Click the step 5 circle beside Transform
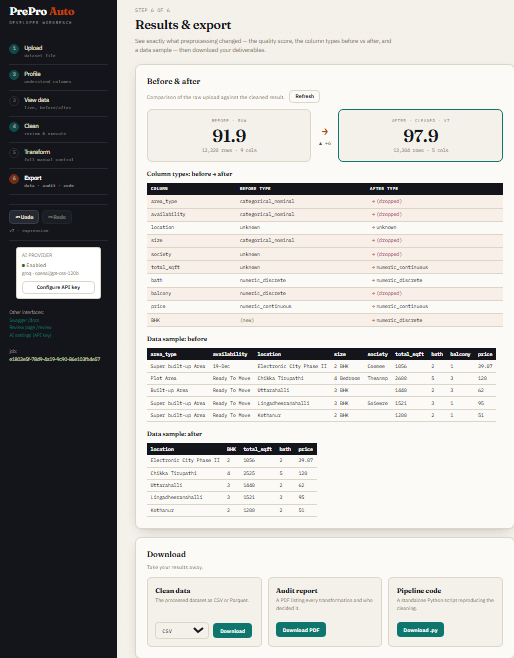 (14, 153)
